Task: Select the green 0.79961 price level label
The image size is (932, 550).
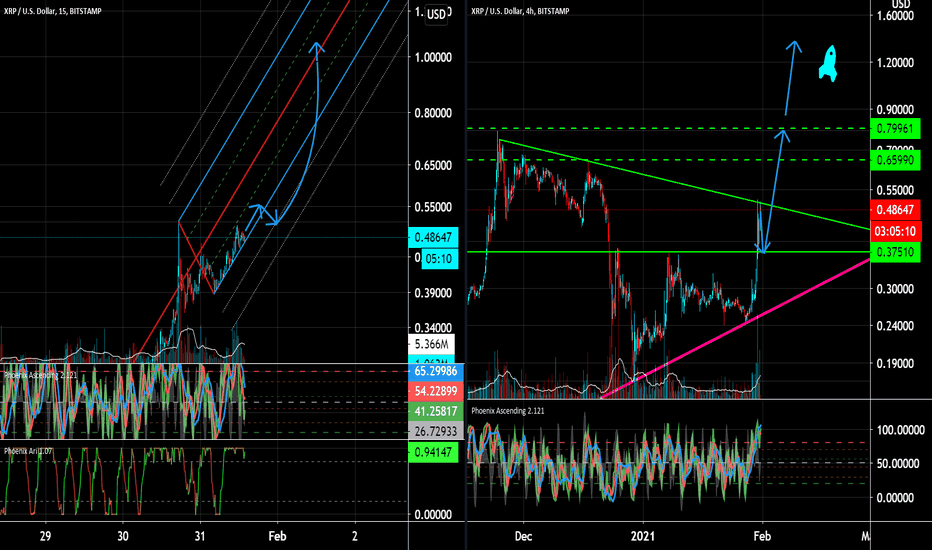Action: (x=895, y=128)
